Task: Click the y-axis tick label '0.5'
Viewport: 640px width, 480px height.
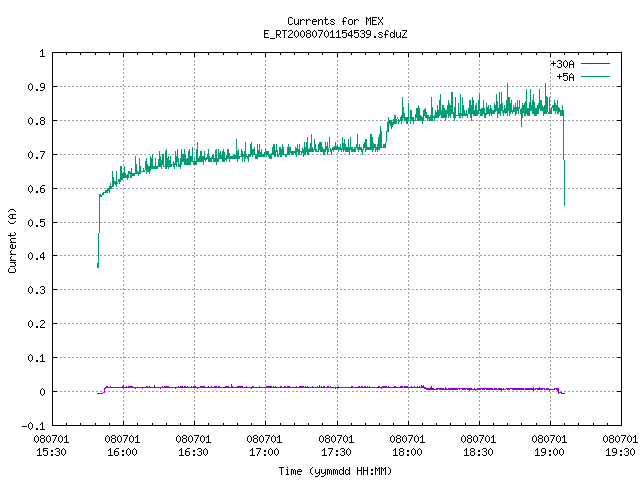Action: point(36,222)
